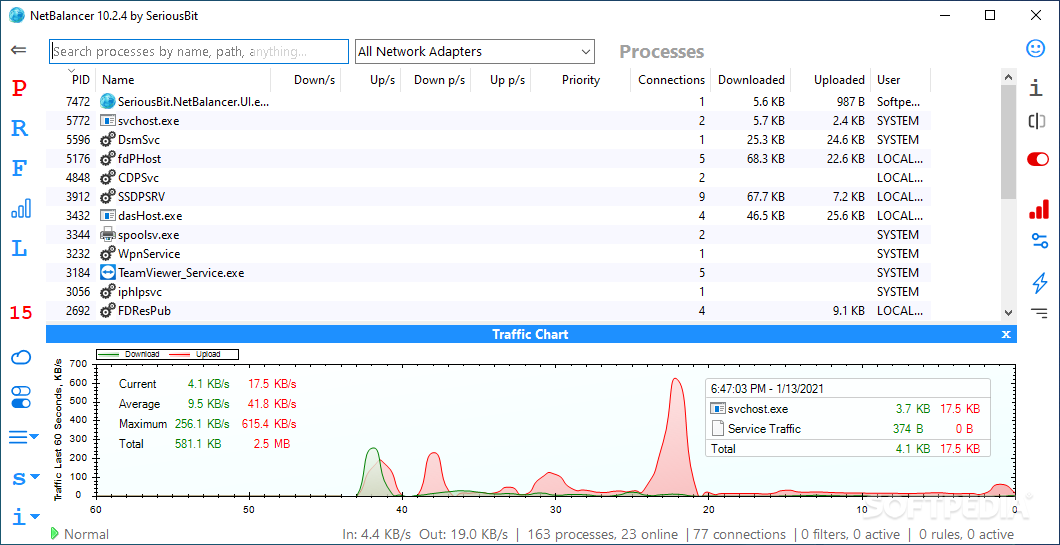Select the TeamViewer_Service.exe process row

pyautogui.click(x=488, y=272)
